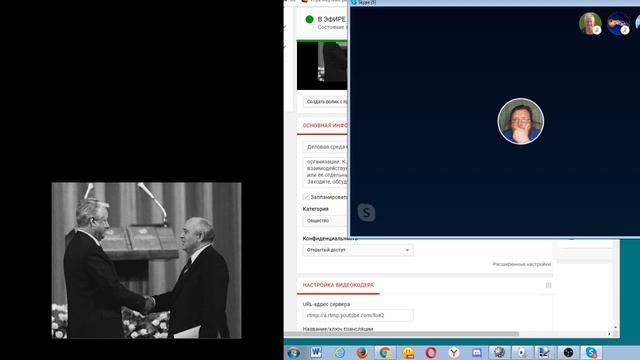Switch to Skype in the taskbar
Image resolution: width=640 pixels, height=360 pixels.
pos(591,353)
